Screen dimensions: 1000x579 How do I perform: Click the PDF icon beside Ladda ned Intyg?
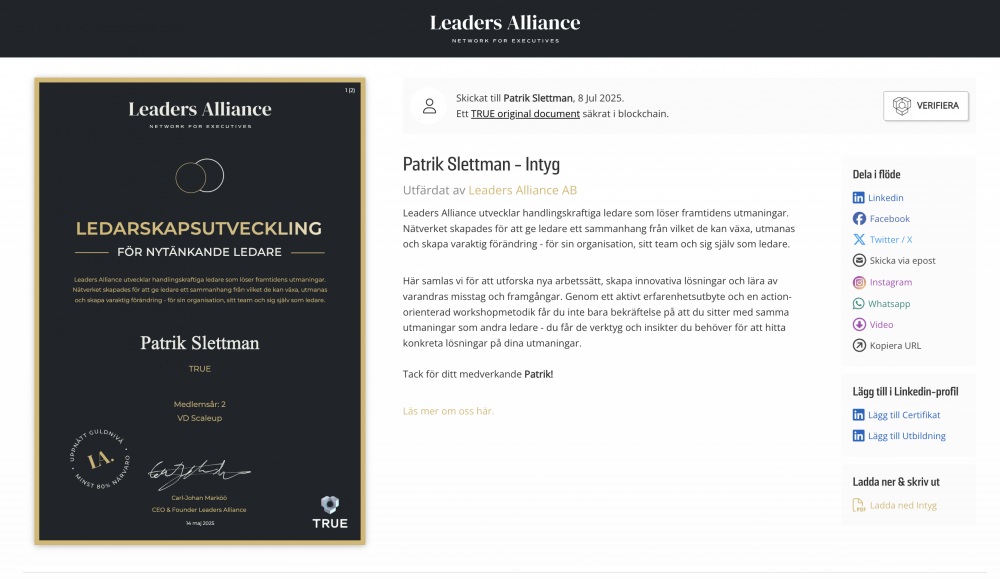(x=858, y=505)
